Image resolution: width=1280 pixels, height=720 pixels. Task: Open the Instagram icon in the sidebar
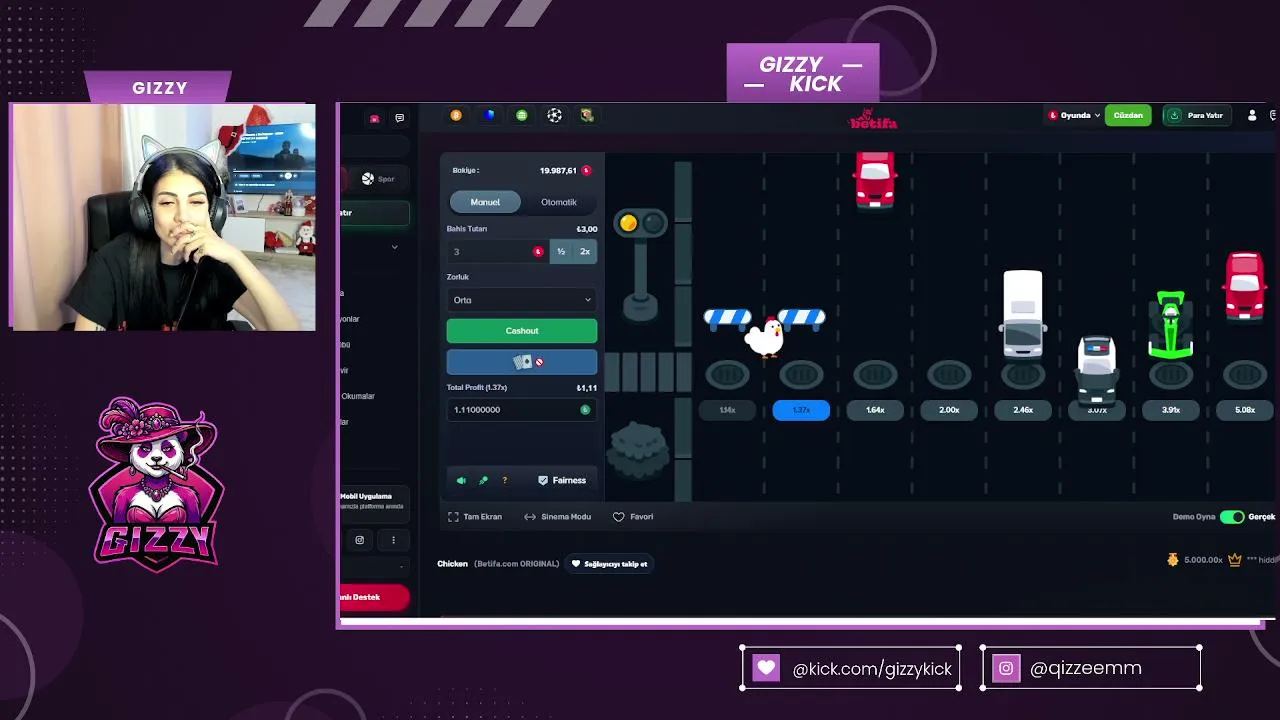coord(360,540)
